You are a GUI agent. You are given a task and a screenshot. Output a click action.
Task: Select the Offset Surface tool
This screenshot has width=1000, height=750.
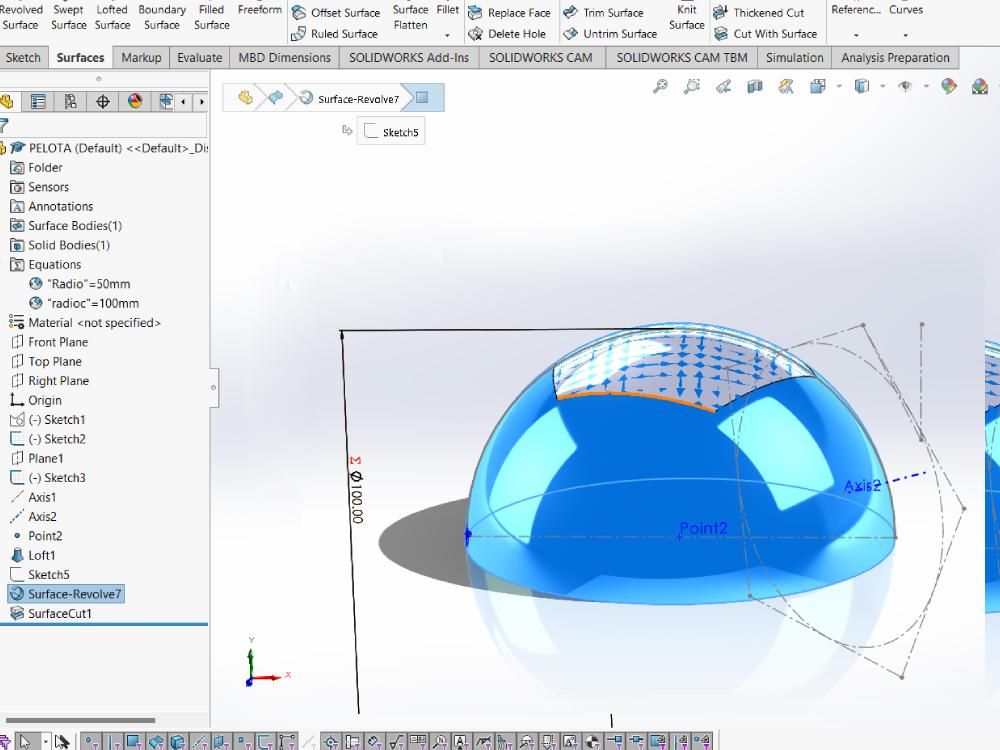(335, 13)
